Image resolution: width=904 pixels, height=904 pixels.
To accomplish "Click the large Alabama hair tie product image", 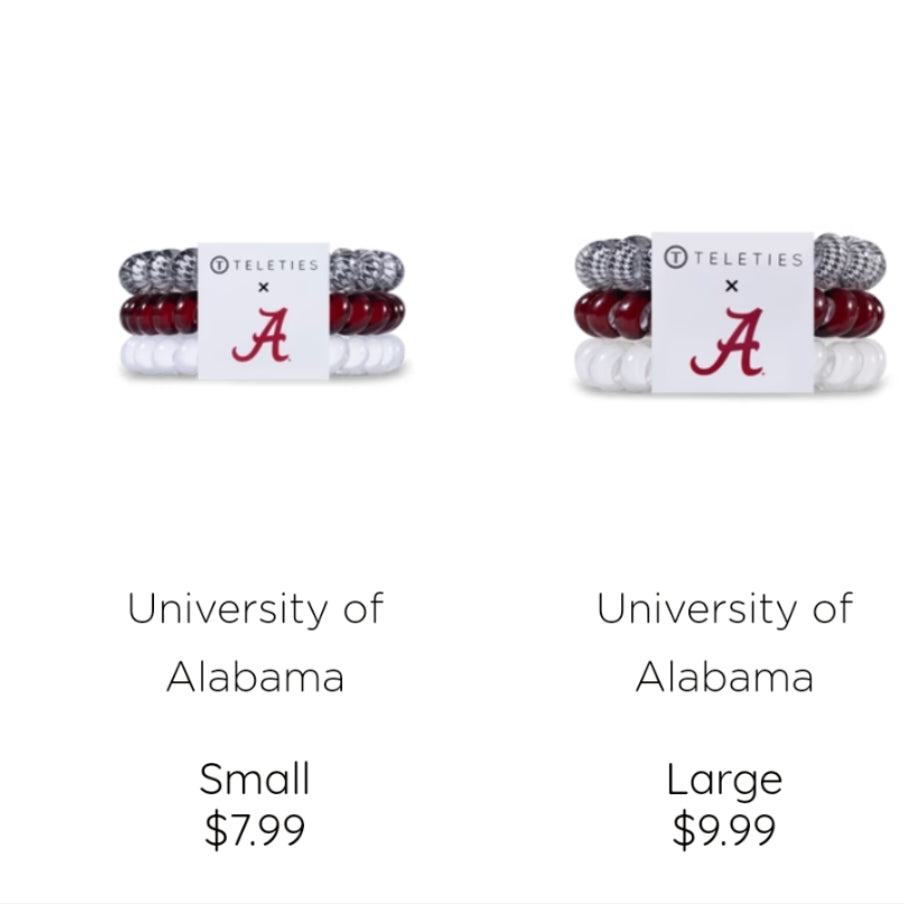I will pos(730,313).
